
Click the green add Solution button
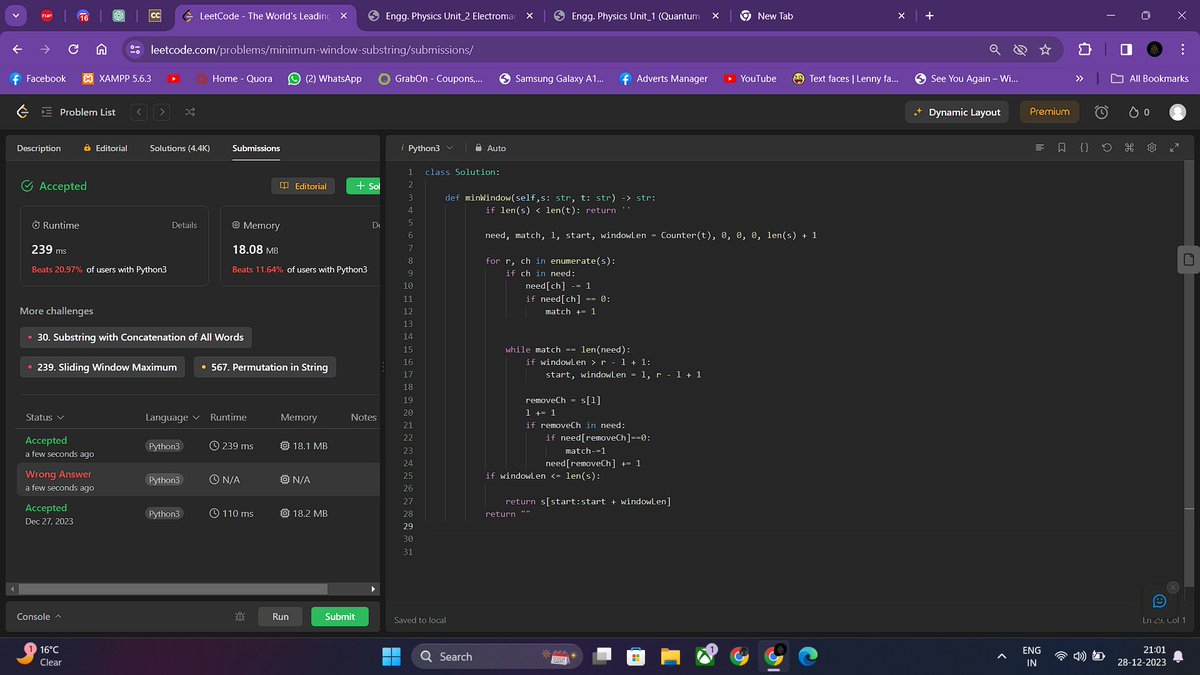(x=363, y=186)
